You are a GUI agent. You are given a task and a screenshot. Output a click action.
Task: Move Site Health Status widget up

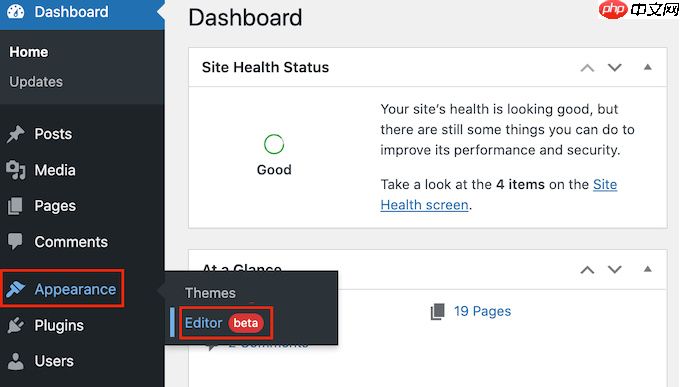tap(587, 68)
